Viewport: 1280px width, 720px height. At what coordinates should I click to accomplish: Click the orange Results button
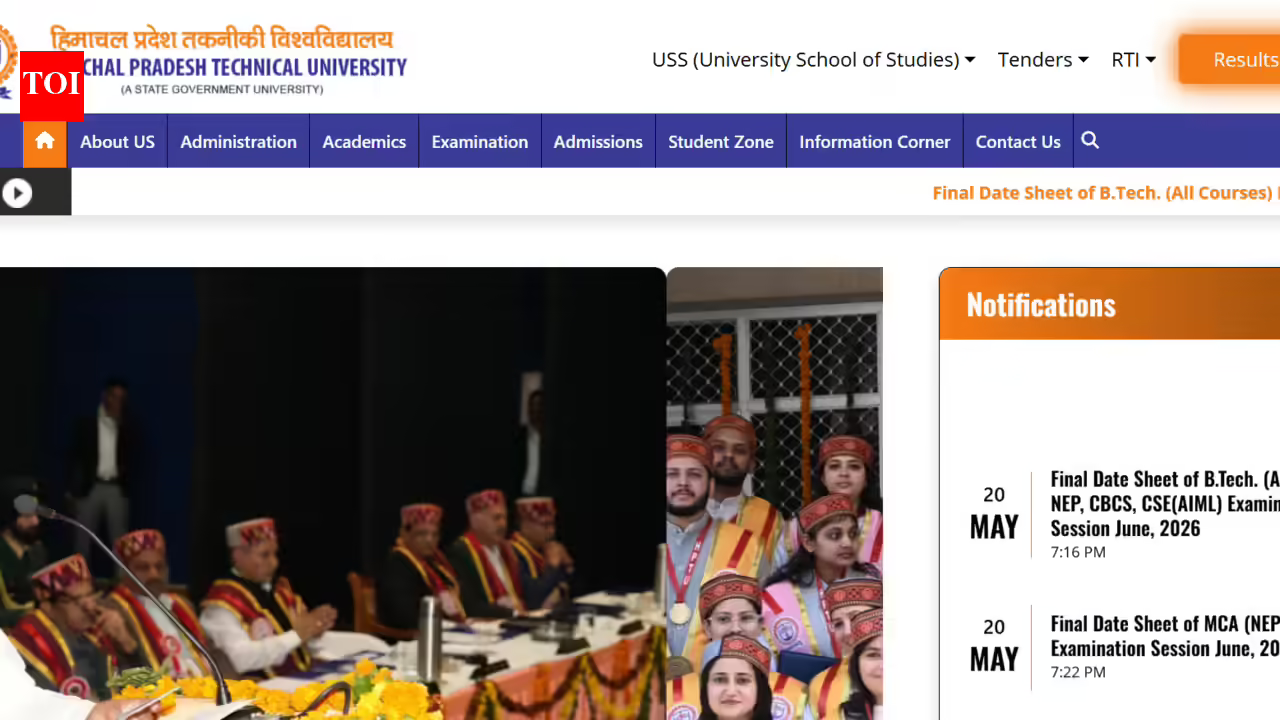tap(1230, 60)
